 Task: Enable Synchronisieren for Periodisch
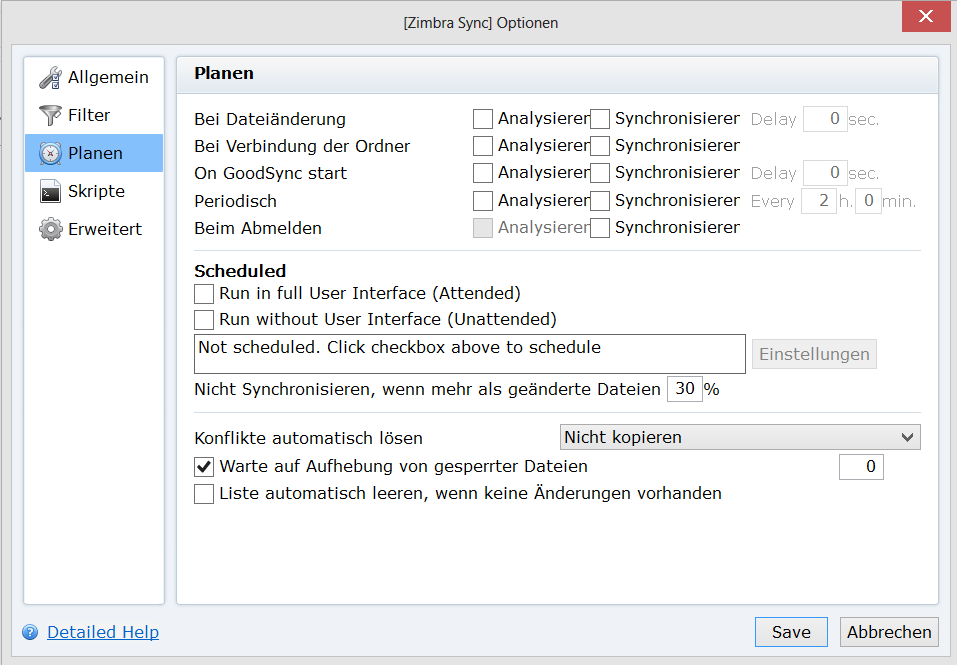coord(600,201)
